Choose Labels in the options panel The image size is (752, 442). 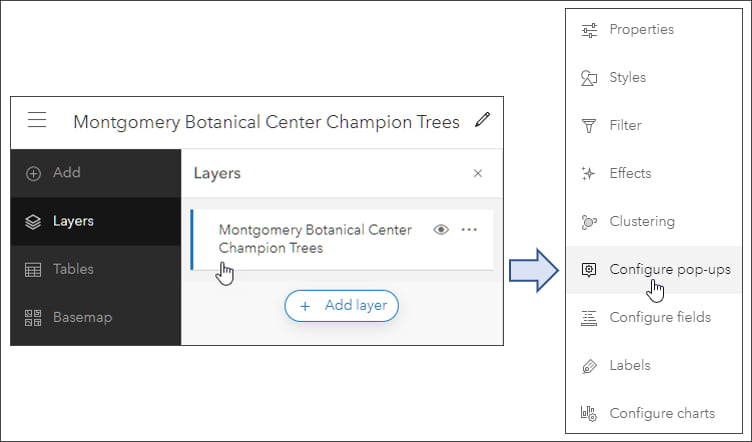tap(629, 365)
